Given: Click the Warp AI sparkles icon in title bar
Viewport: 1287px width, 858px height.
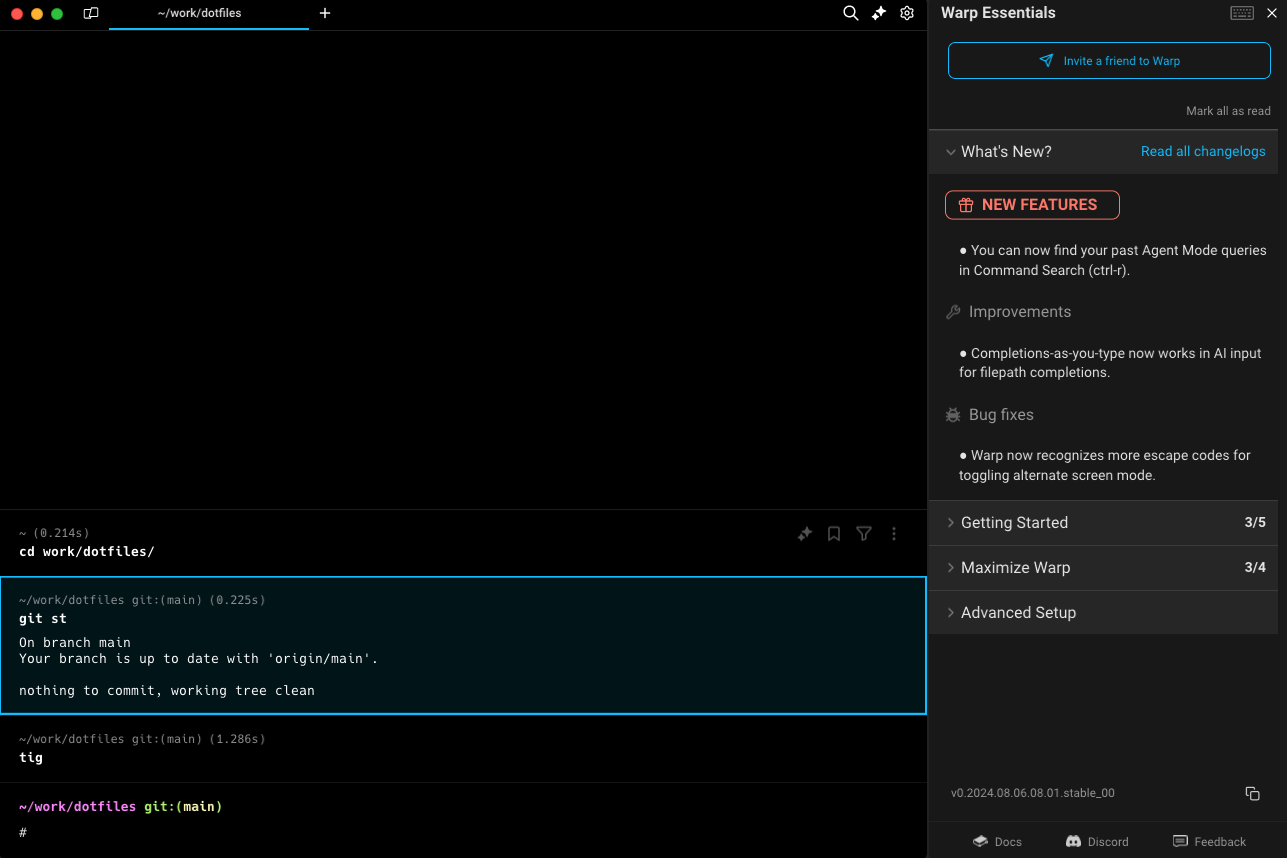Looking at the screenshot, I should (x=879, y=13).
